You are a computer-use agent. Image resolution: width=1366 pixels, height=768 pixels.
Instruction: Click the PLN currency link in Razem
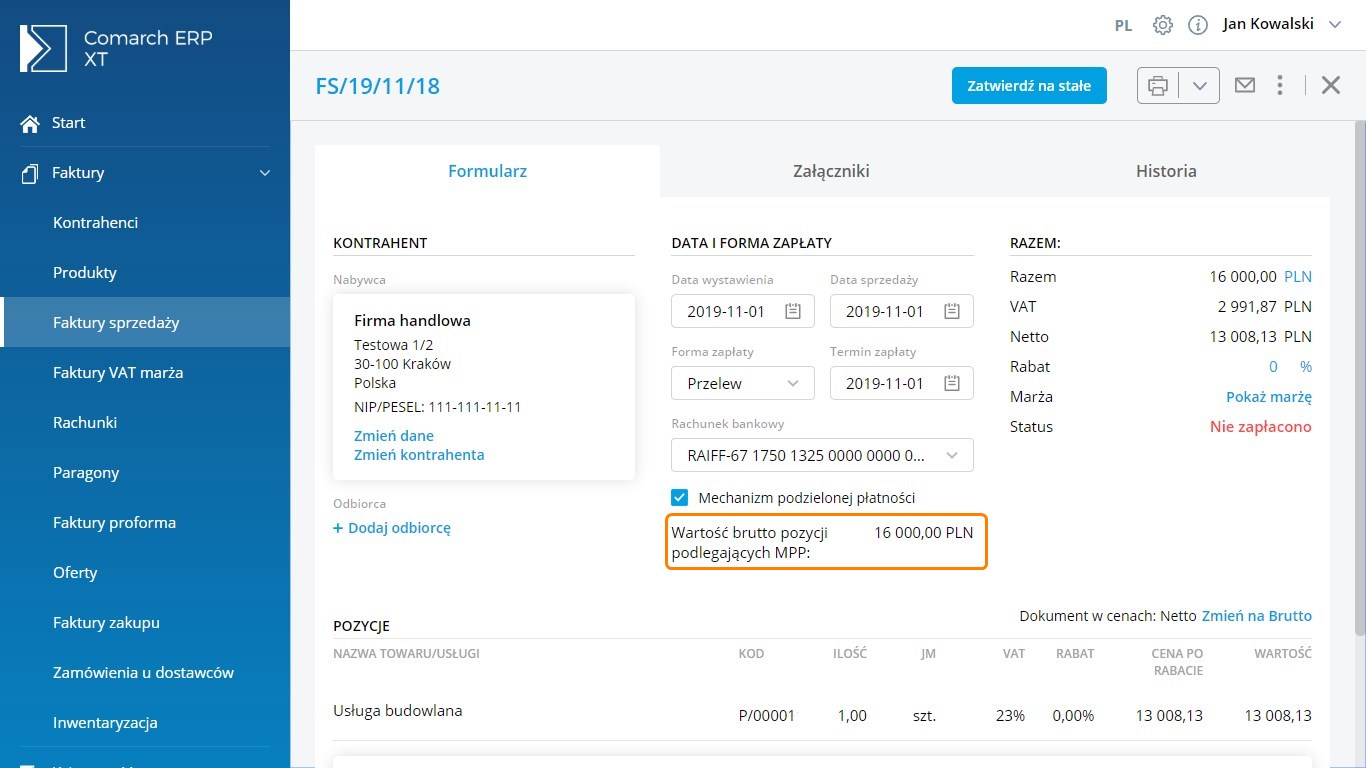[1298, 277]
